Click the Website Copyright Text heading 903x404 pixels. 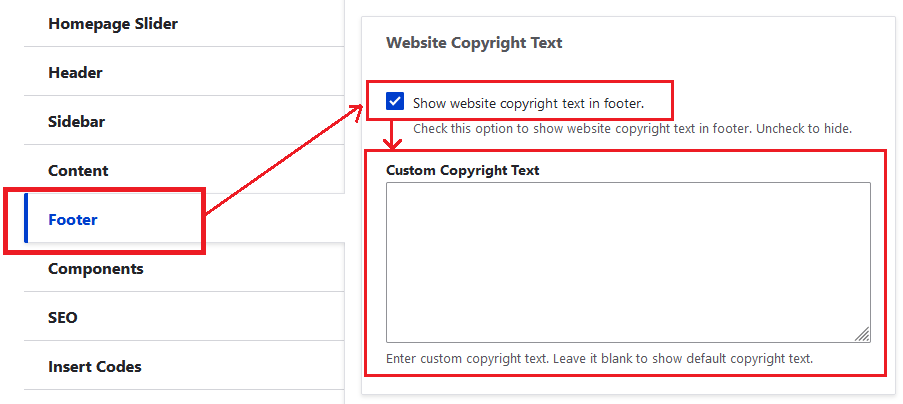point(474,43)
